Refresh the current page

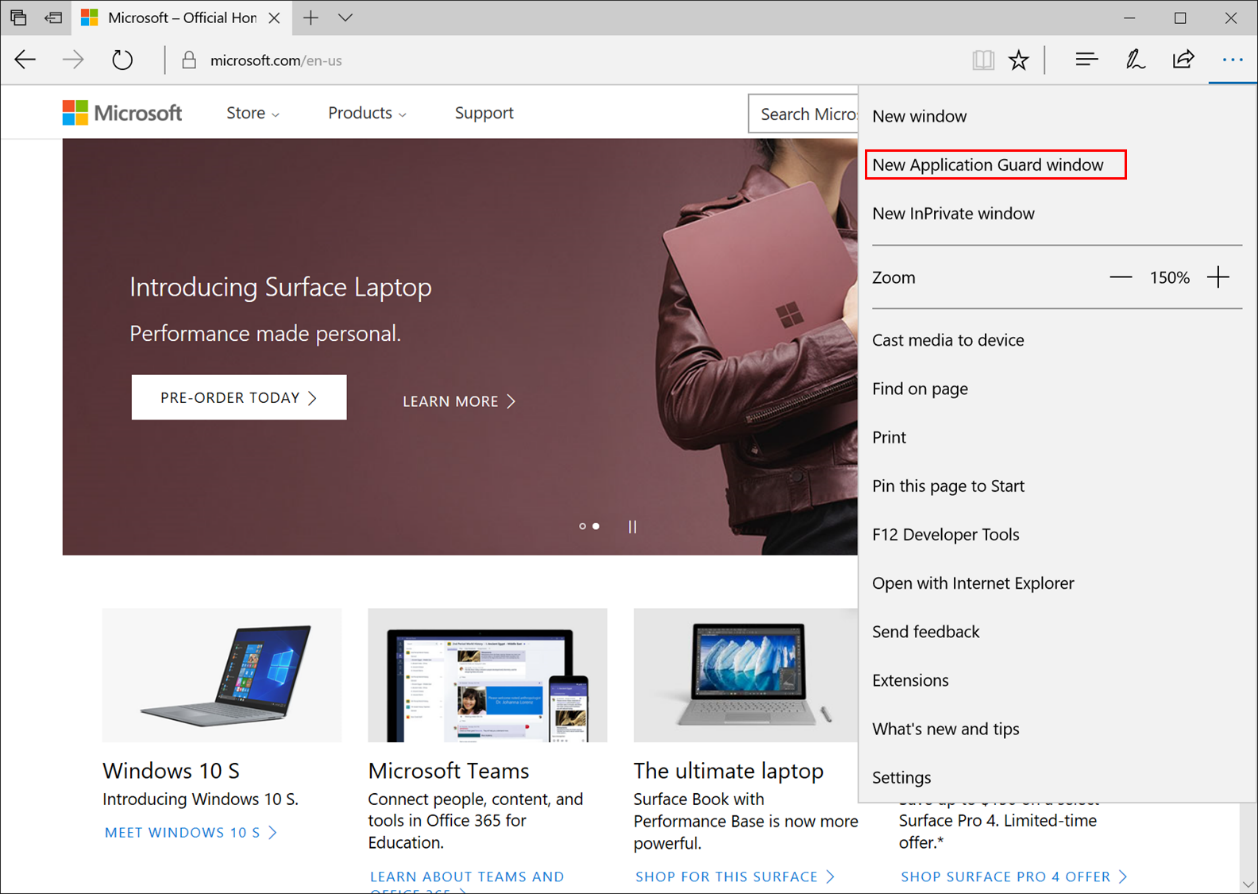[x=122, y=59]
